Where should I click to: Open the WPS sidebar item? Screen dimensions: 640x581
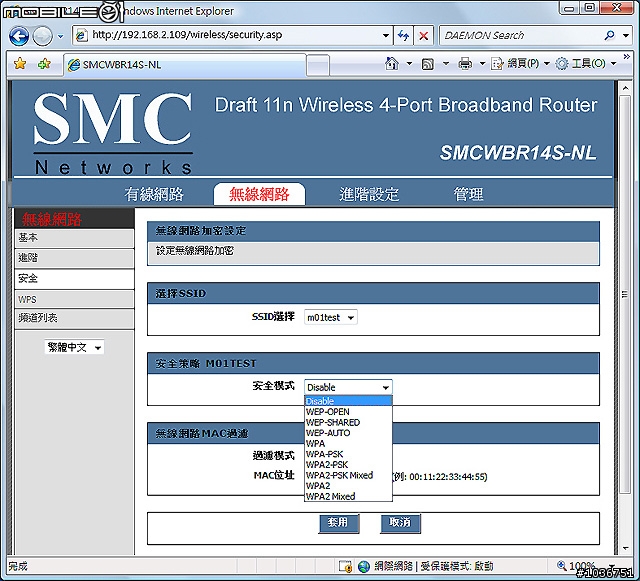tap(74, 299)
